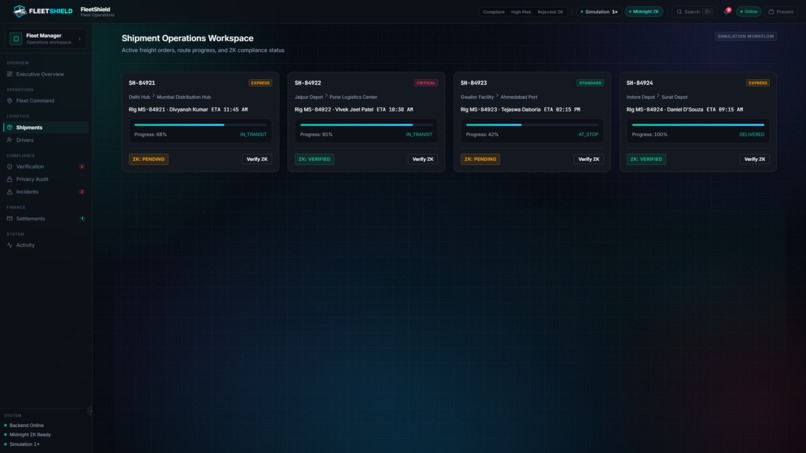The height and width of the screenshot is (453, 806).
Task: Collapse the sidebar using the edge handle
Action: [x=90, y=411]
